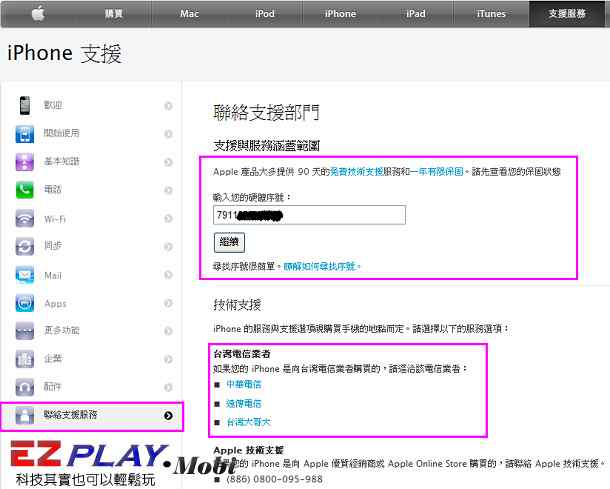
Task: Switch to the iPod tab
Action: [x=265, y=14]
